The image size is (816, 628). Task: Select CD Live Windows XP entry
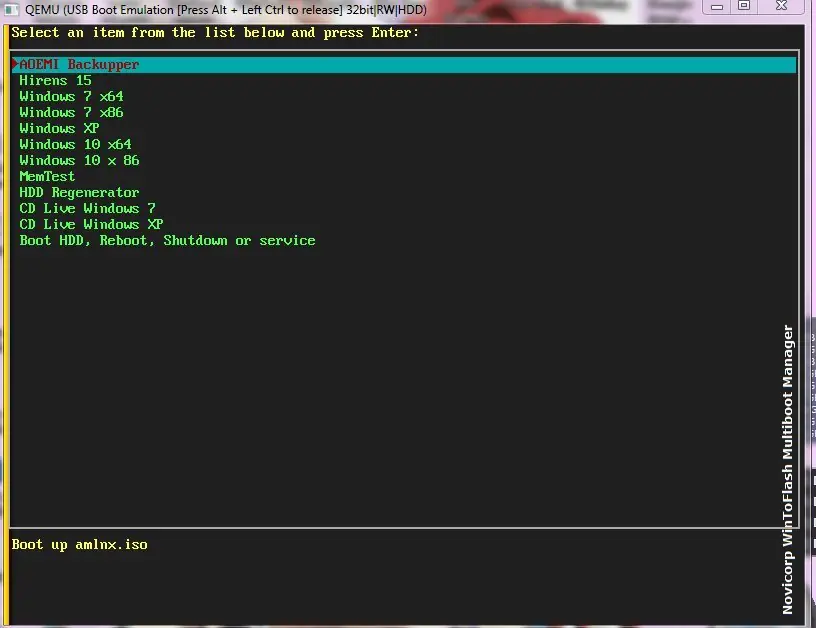pyautogui.click(x=91, y=224)
